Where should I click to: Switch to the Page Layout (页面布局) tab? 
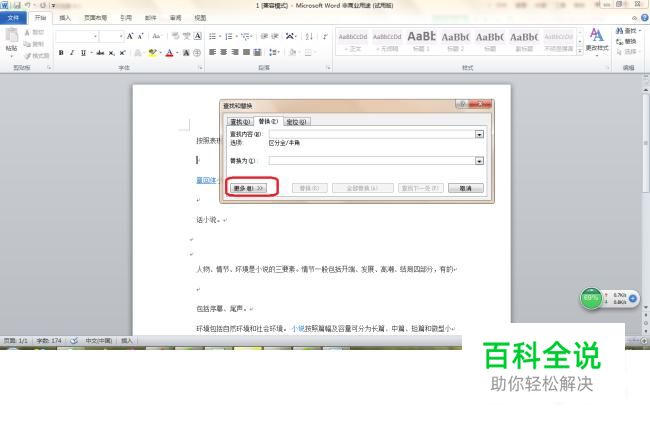tap(95, 18)
